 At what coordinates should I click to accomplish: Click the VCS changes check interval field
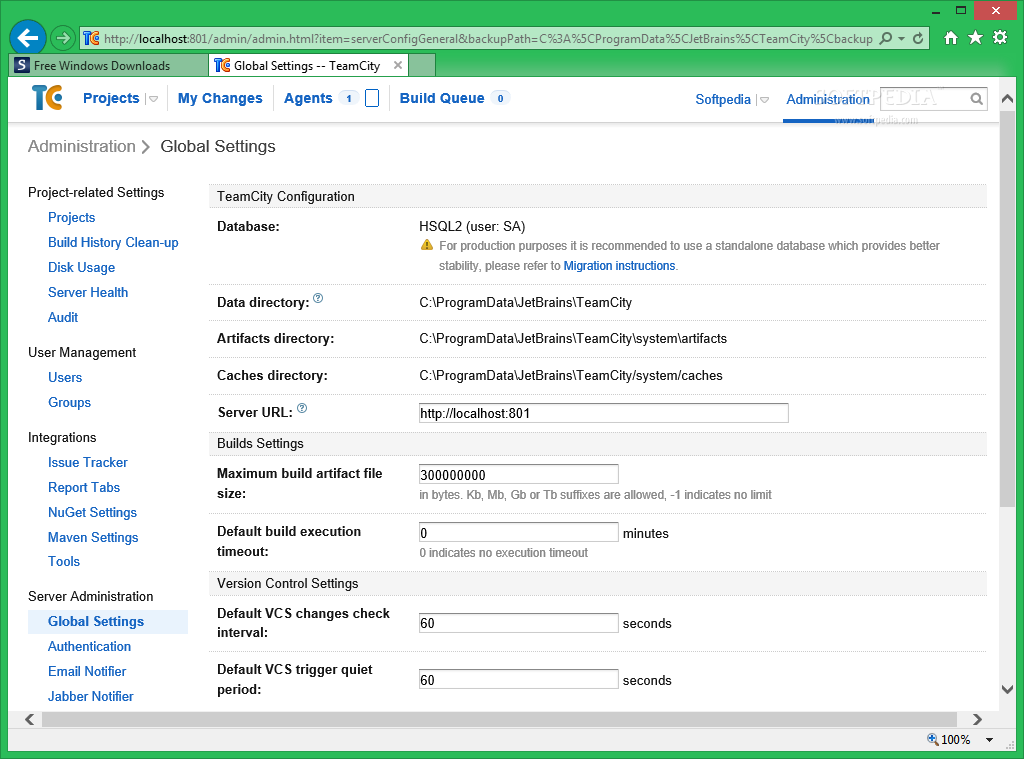pyautogui.click(x=519, y=622)
